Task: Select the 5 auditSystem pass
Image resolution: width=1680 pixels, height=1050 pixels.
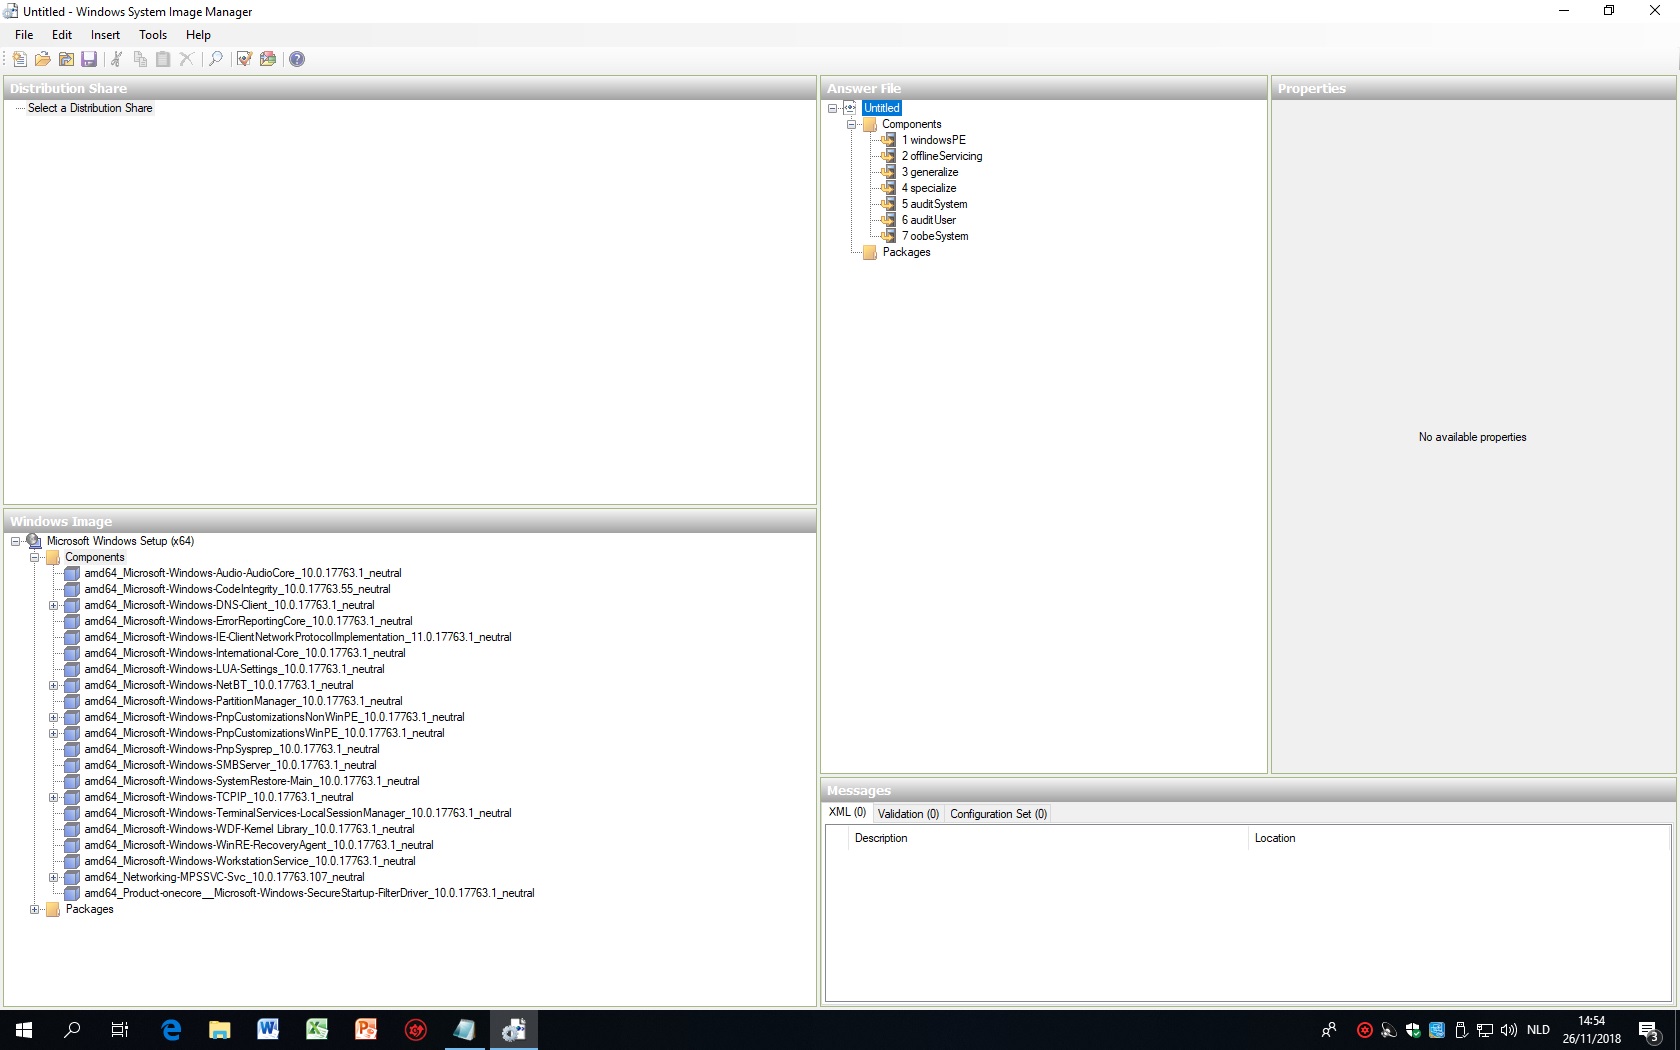Action: pos(935,204)
